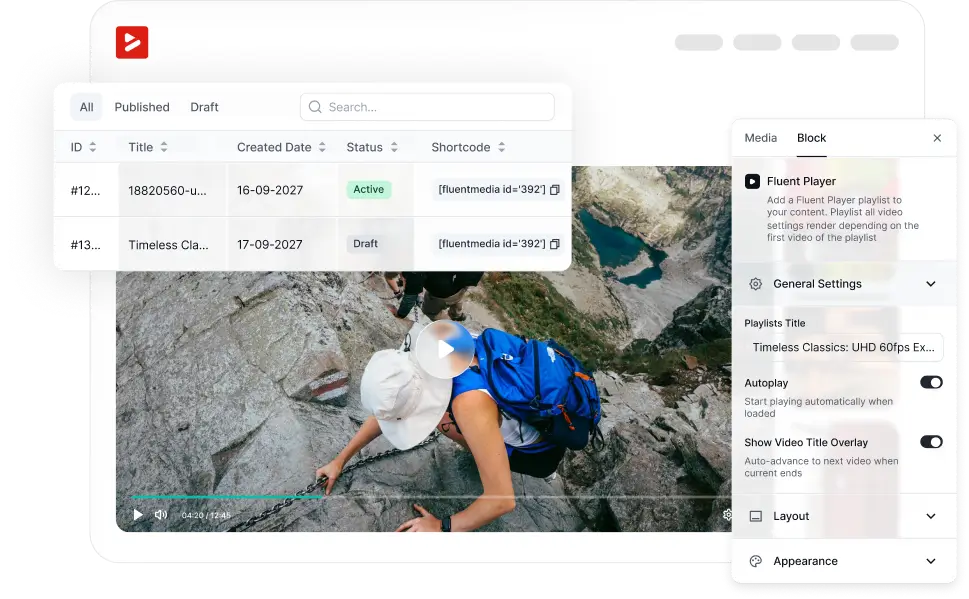Viewport: 969px width, 599px height.
Task: Expand the Appearance section
Action: click(930, 561)
